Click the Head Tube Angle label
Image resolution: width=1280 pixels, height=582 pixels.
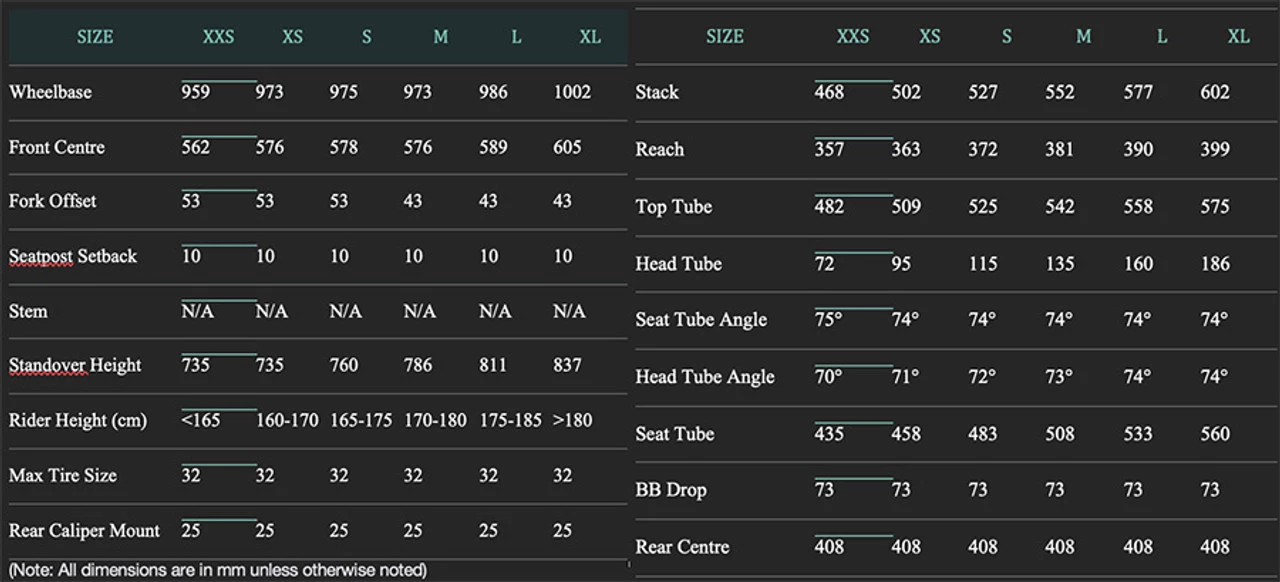click(705, 377)
